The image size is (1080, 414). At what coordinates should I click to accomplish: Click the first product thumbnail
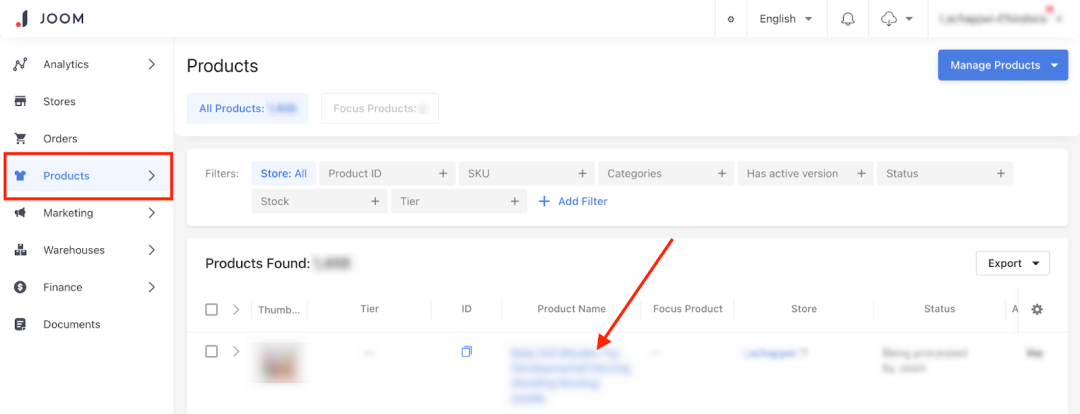279,364
